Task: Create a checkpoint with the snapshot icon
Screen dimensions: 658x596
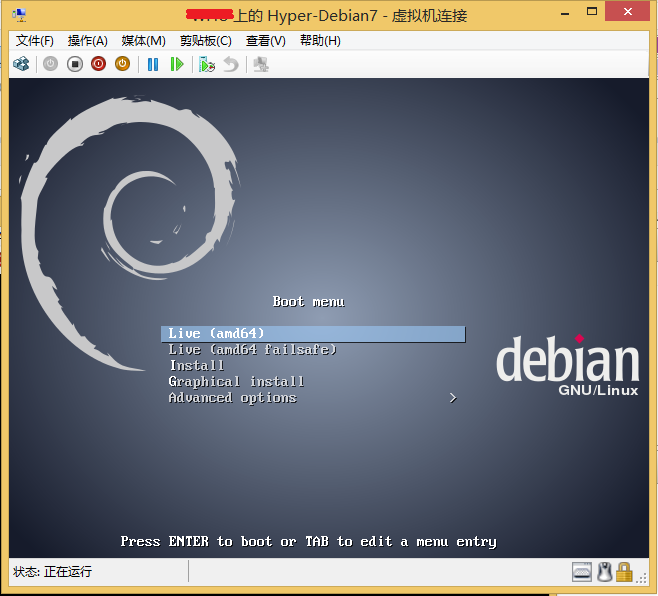Action: (x=206, y=65)
